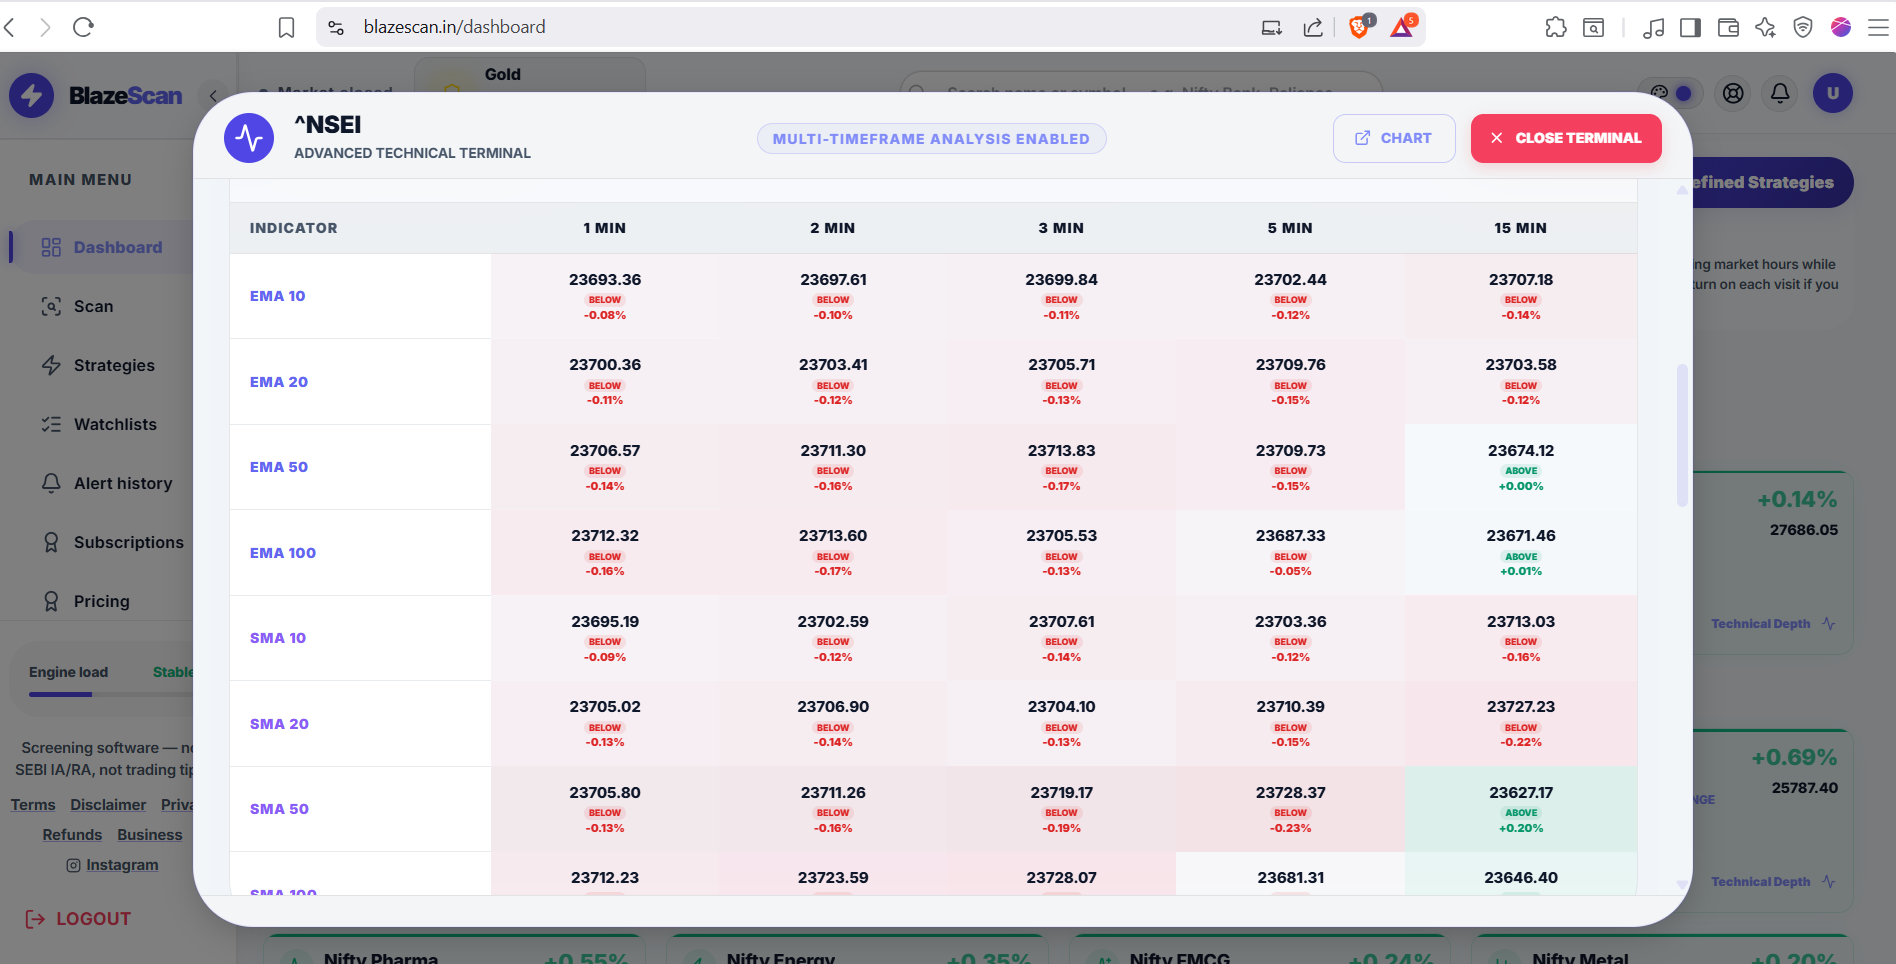Click the INDICATOR column header

click(x=294, y=228)
